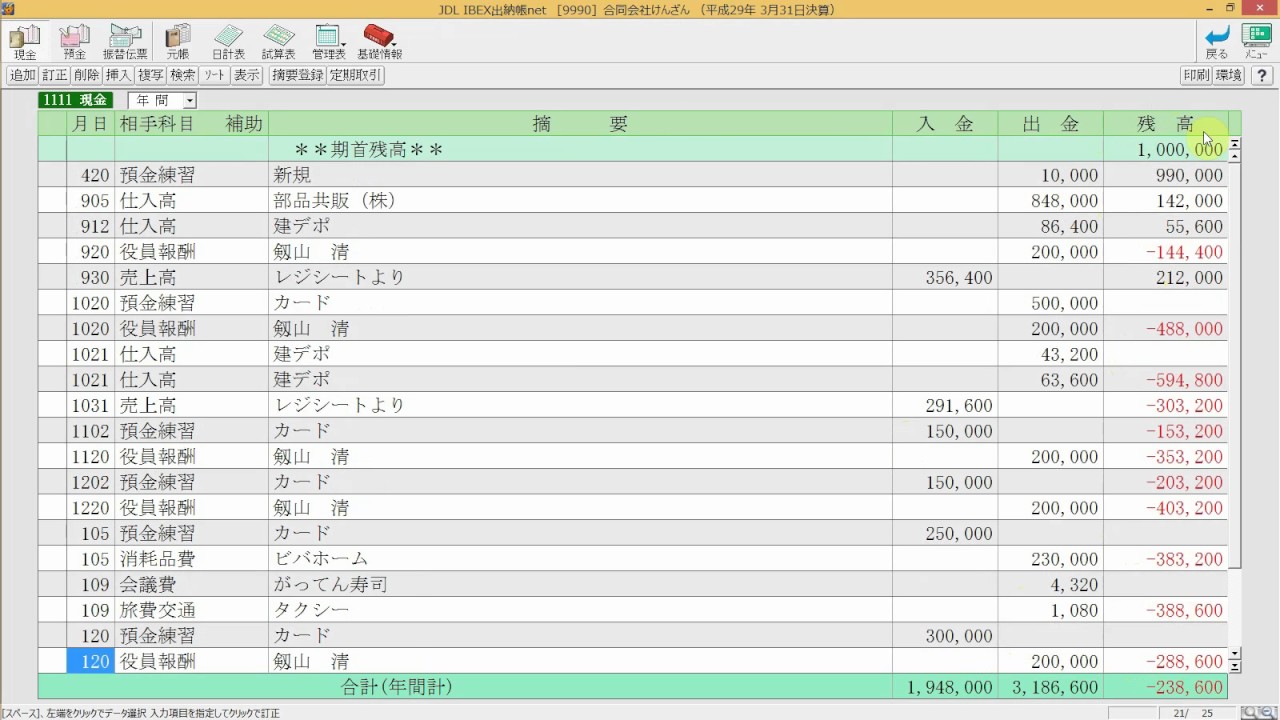Viewport: 1280px width, 720px height.
Task: Click the 印刷 print button
Action: coord(1196,75)
